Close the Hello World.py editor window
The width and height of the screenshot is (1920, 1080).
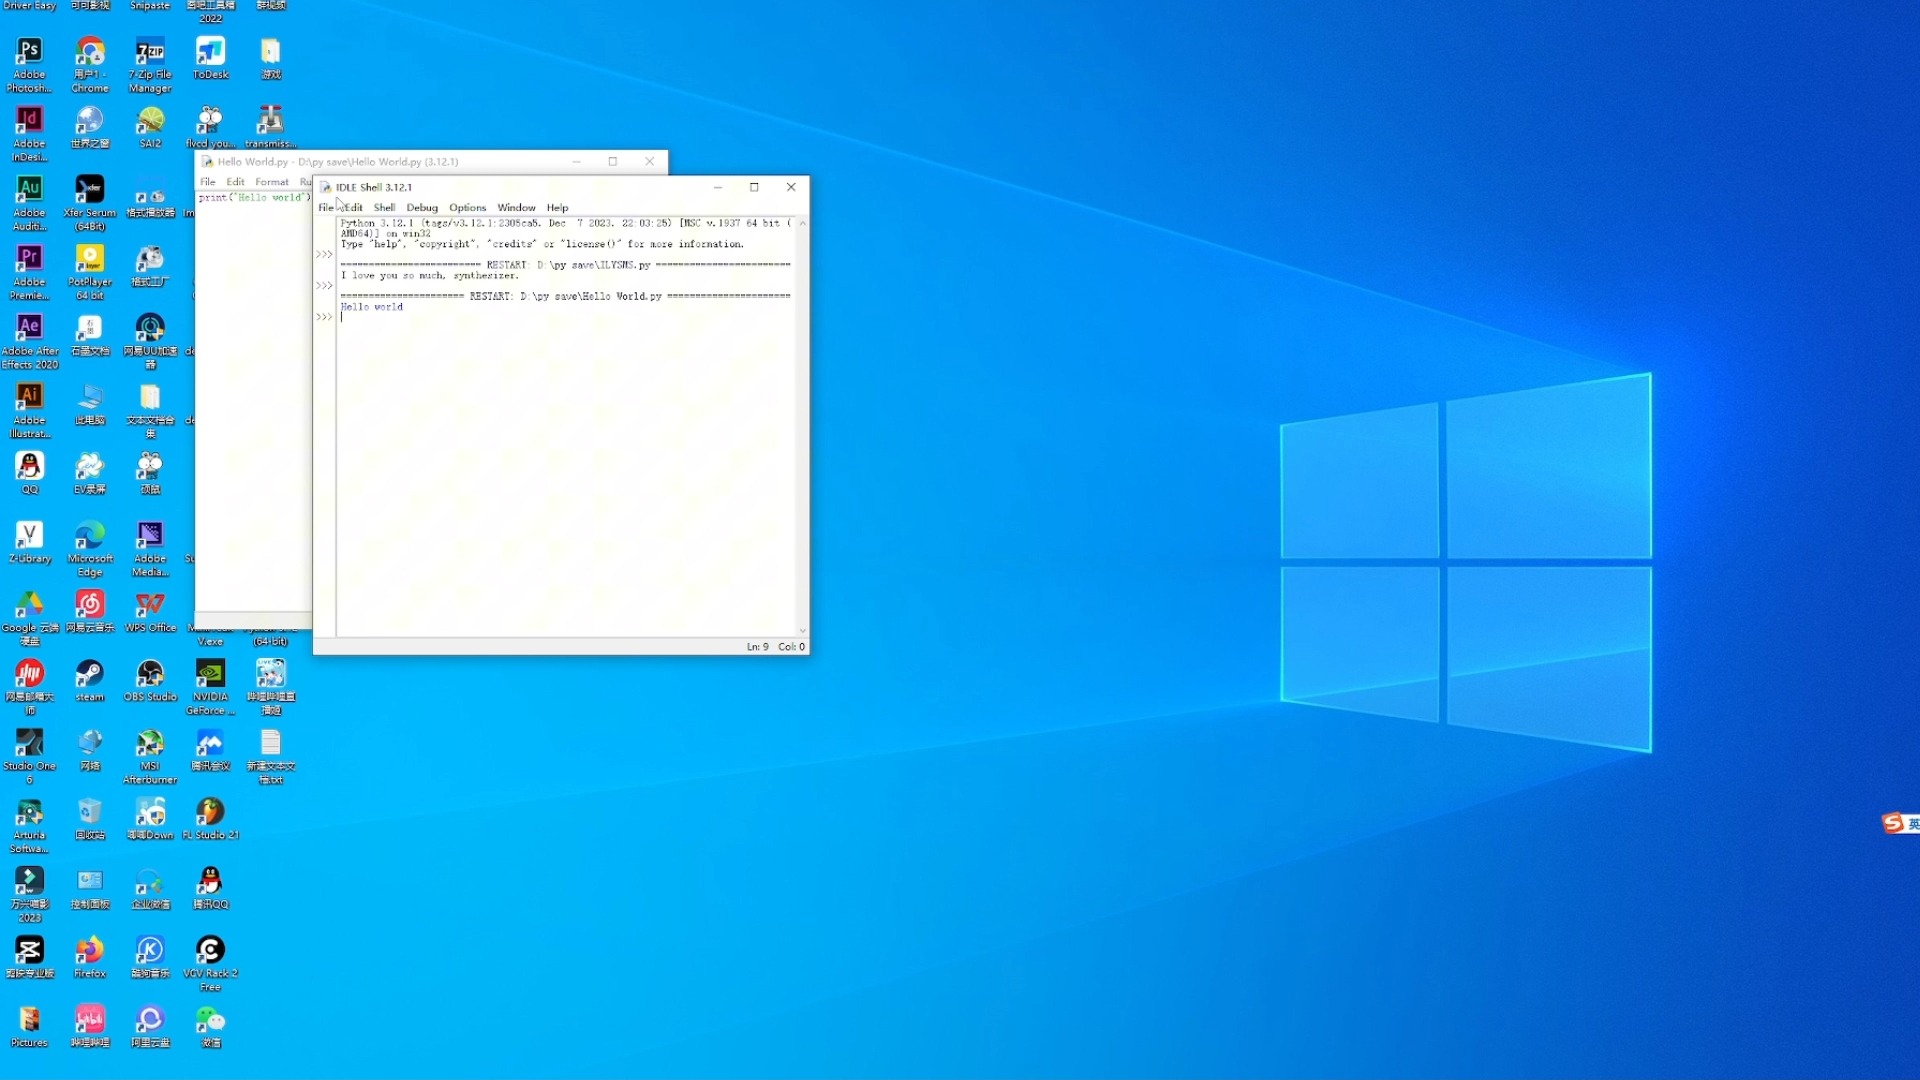[650, 161]
